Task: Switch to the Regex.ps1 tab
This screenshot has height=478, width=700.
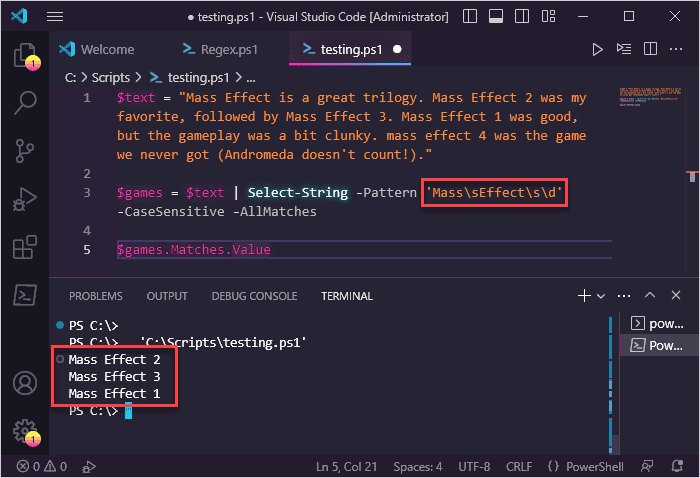Action: (221, 49)
